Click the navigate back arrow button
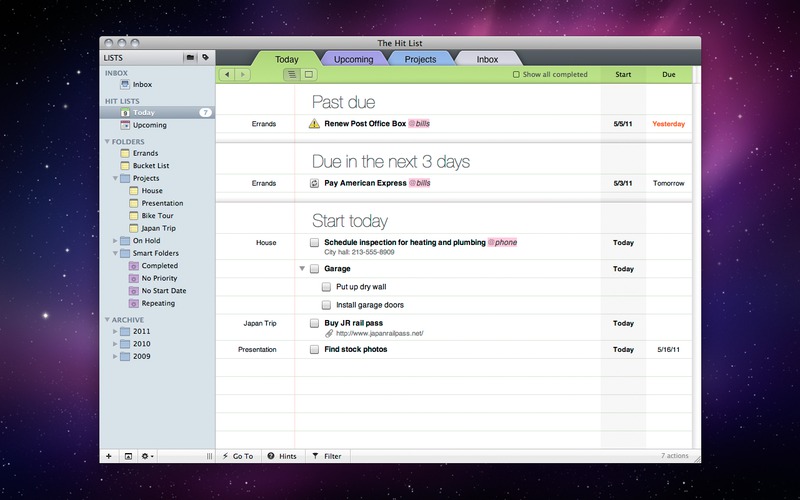 pos(229,74)
